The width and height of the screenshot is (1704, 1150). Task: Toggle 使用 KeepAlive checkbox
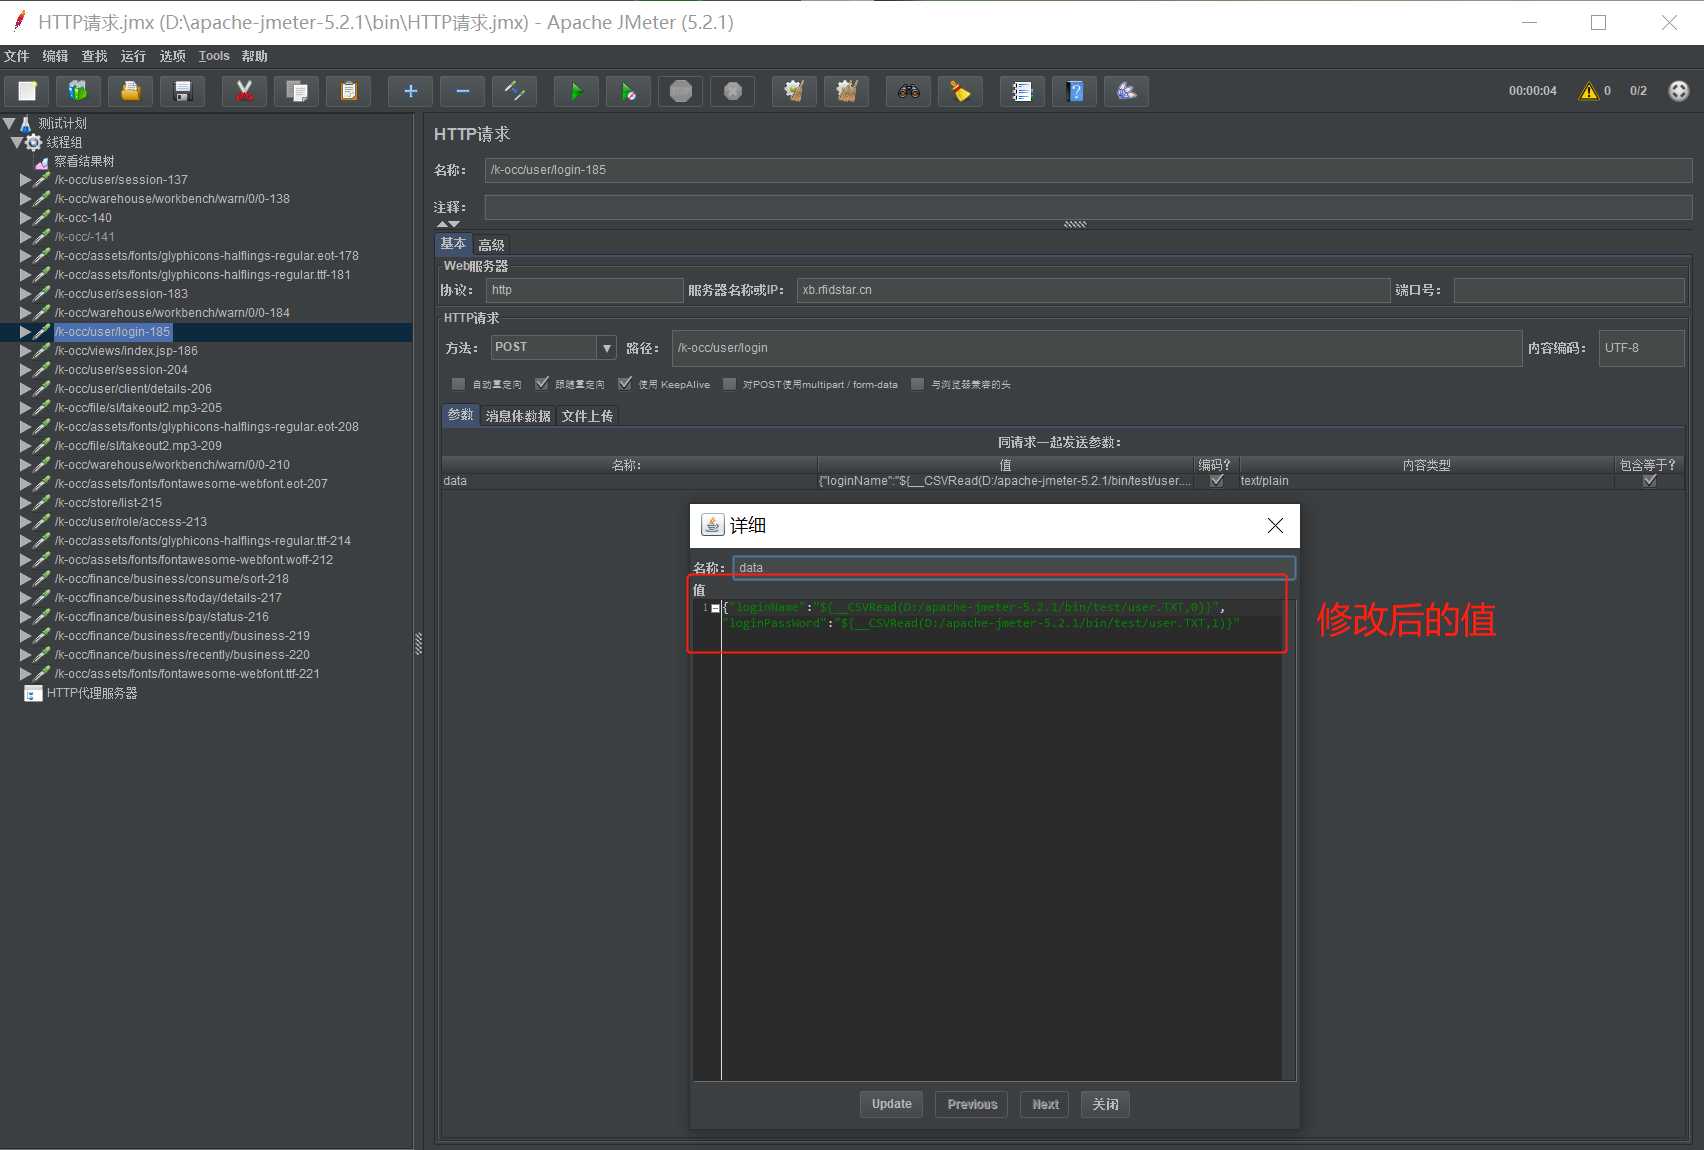[625, 384]
